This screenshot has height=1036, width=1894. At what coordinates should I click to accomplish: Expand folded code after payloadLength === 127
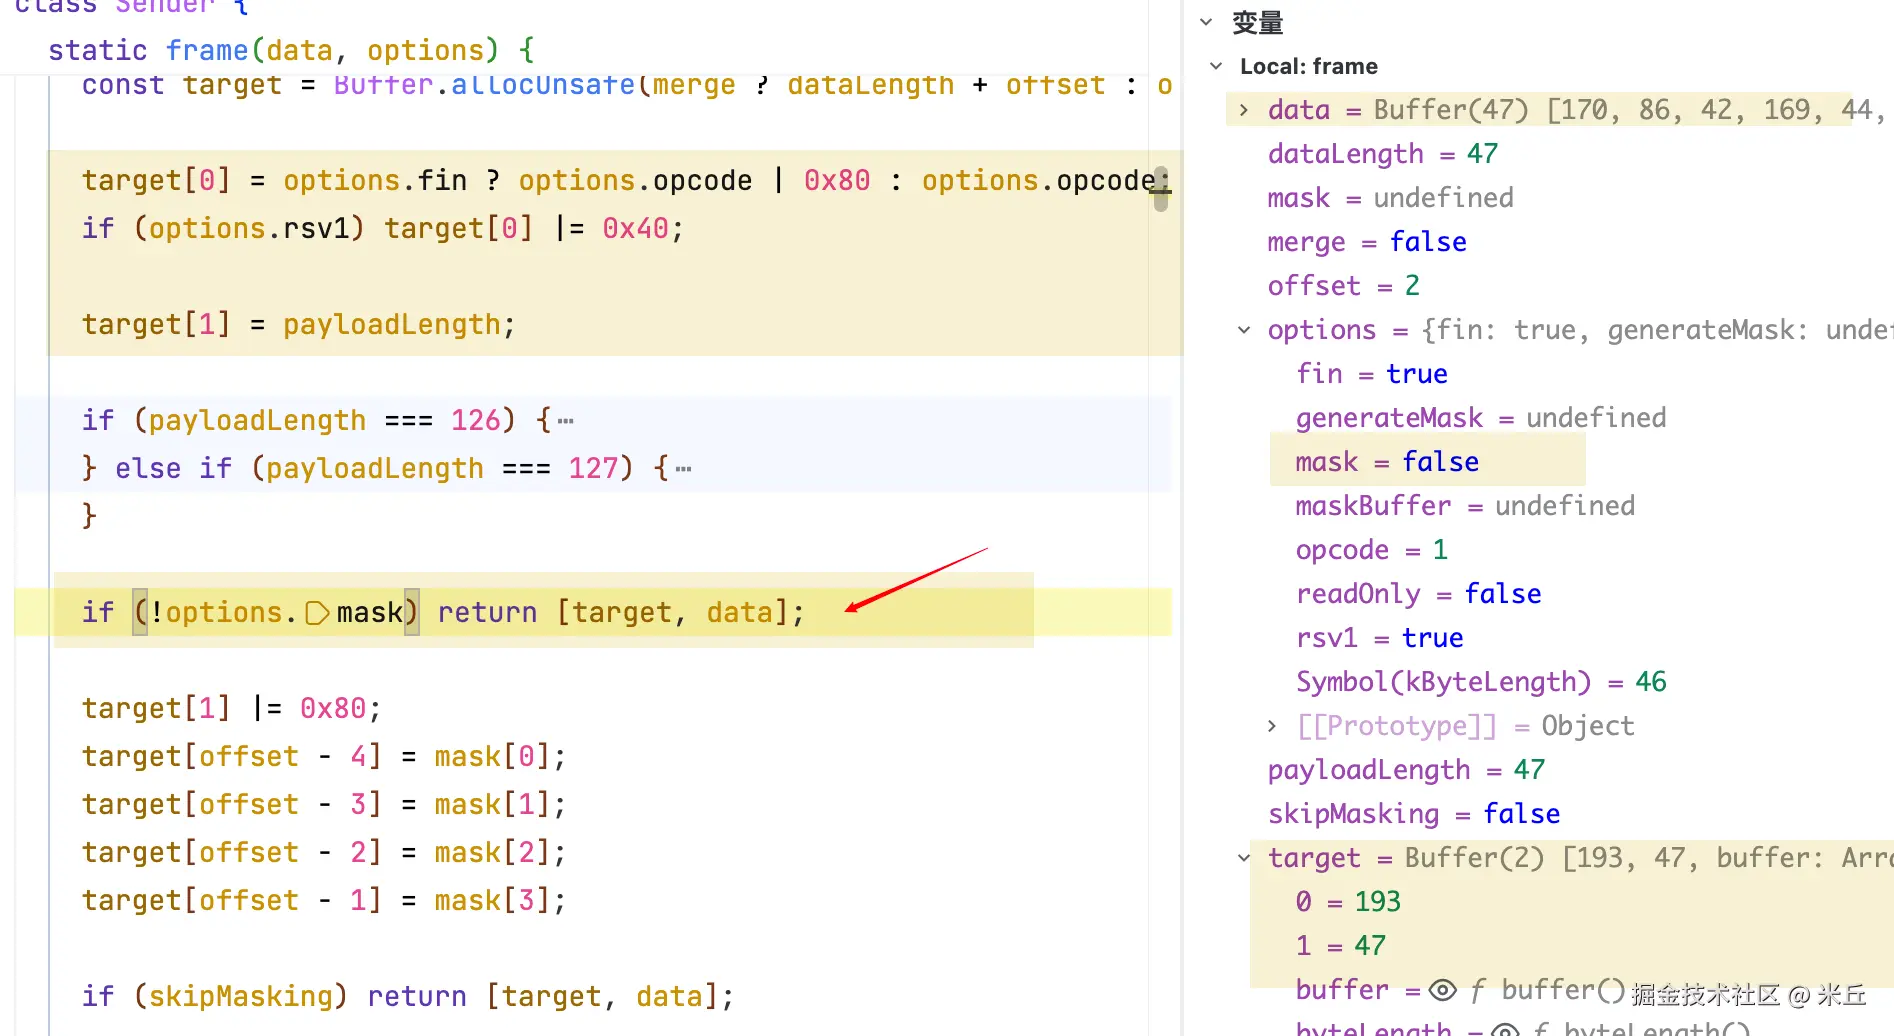[684, 469]
